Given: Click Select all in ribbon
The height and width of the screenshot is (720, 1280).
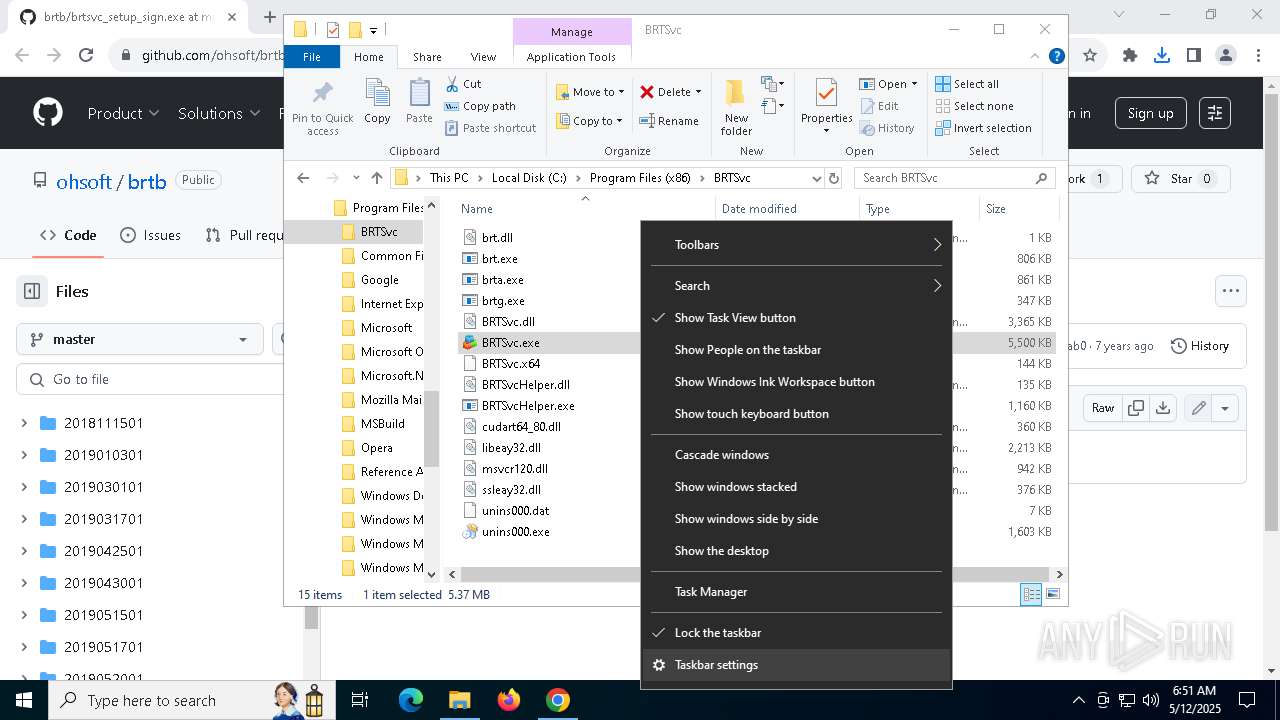Looking at the screenshot, I should point(967,84).
